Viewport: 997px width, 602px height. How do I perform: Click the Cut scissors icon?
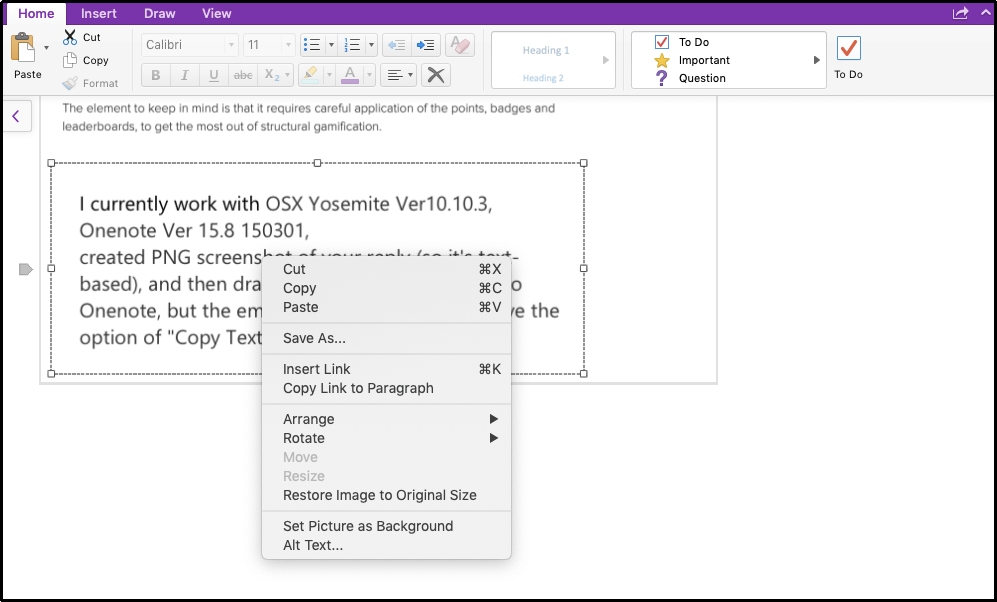pyautogui.click(x=69, y=37)
